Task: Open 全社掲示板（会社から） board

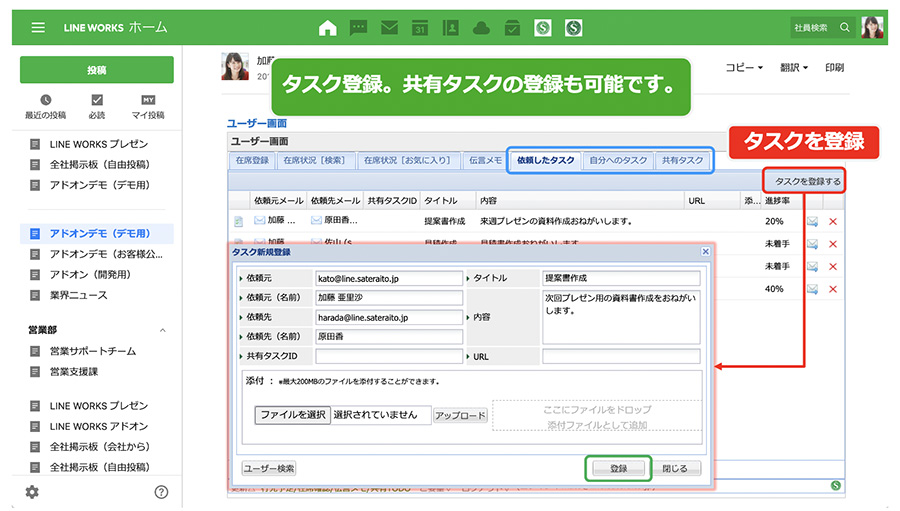Action: tap(99, 447)
